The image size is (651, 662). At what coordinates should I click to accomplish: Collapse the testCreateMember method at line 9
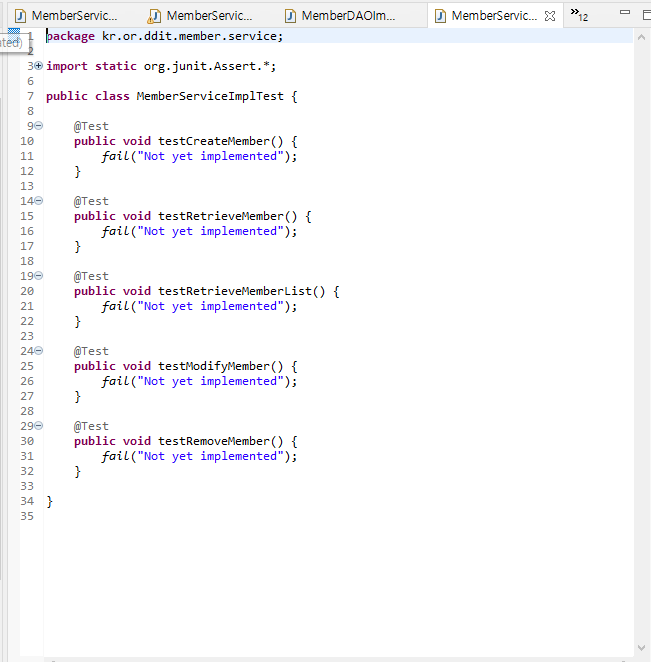click(38, 126)
